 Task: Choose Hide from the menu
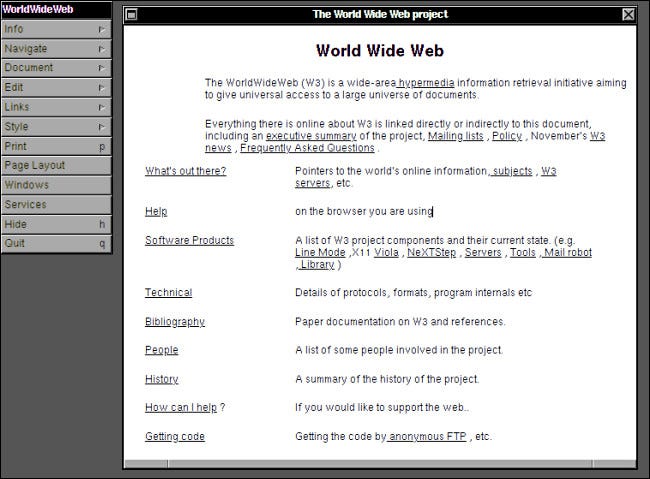[x=56, y=224]
